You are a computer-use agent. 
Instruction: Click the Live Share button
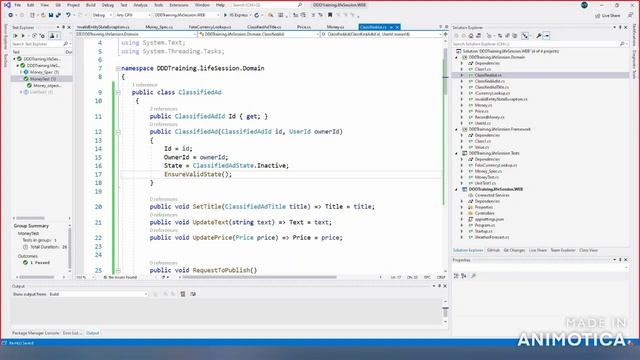point(608,16)
